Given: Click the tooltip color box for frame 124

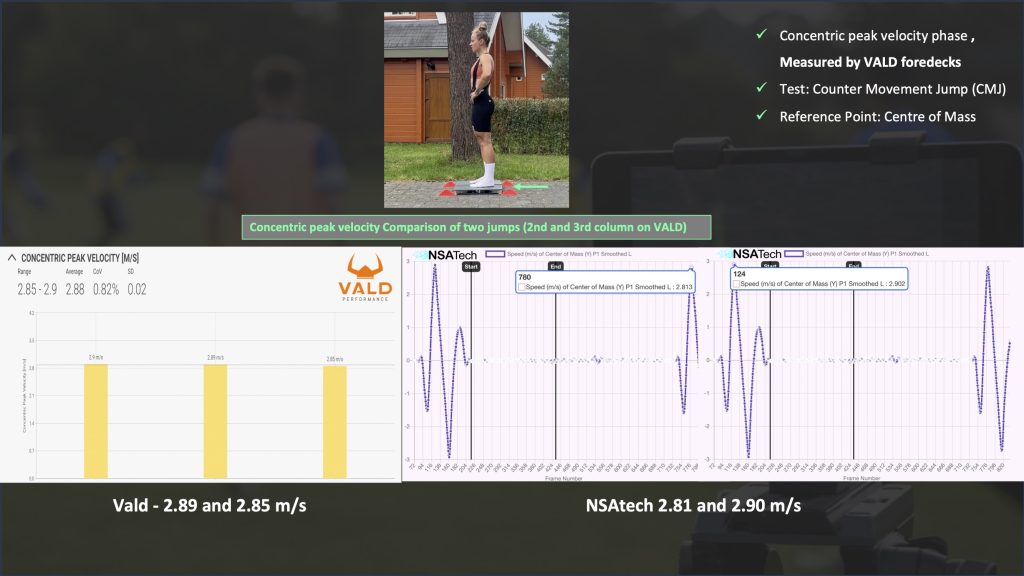Looking at the screenshot, I should (x=736, y=285).
